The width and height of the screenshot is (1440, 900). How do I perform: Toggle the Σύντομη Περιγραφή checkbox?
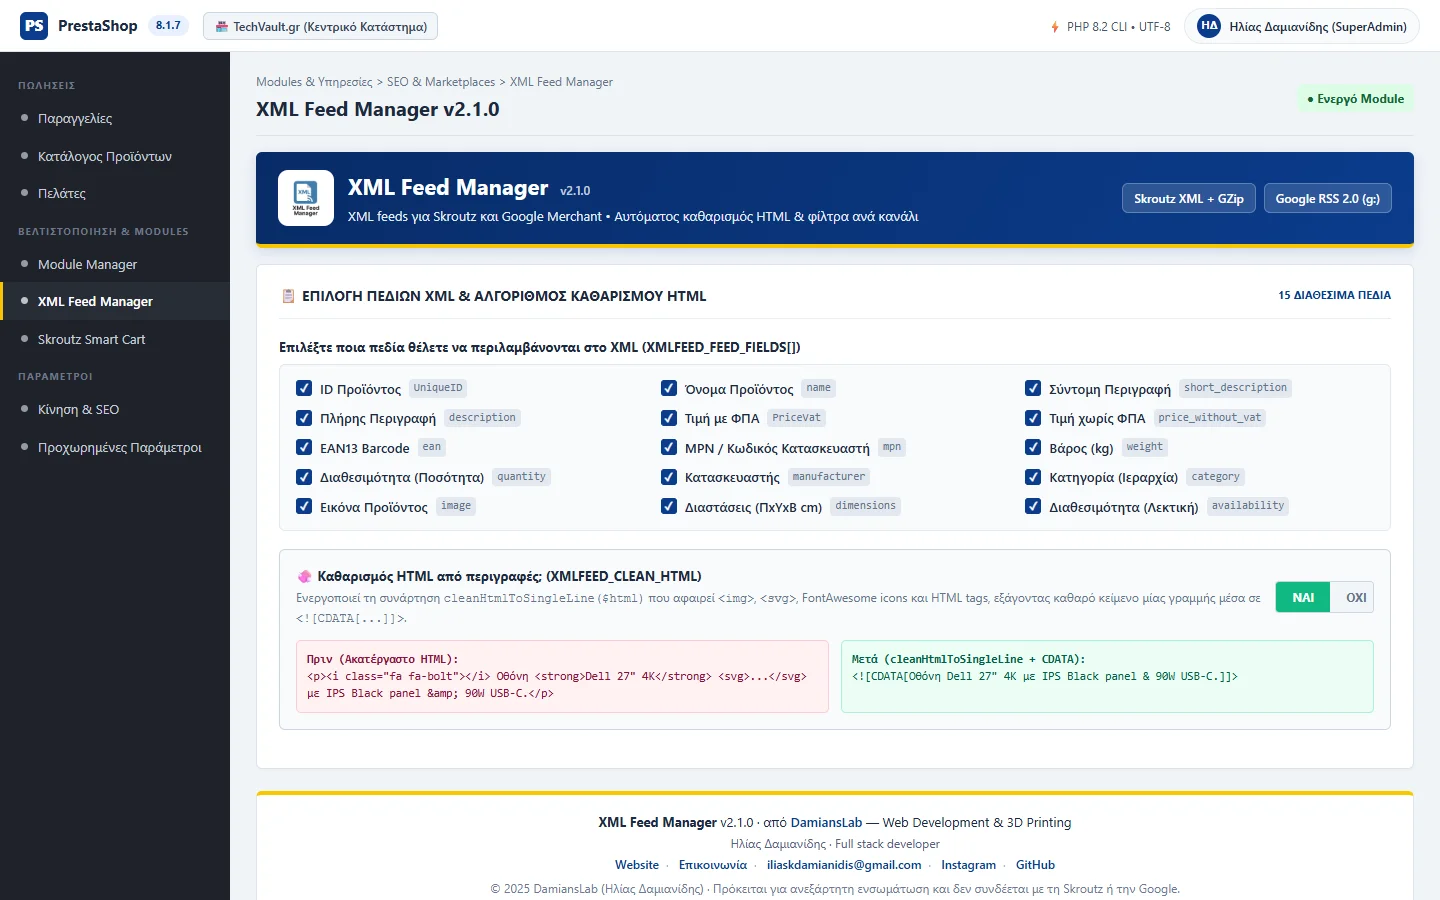(1033, 389)
